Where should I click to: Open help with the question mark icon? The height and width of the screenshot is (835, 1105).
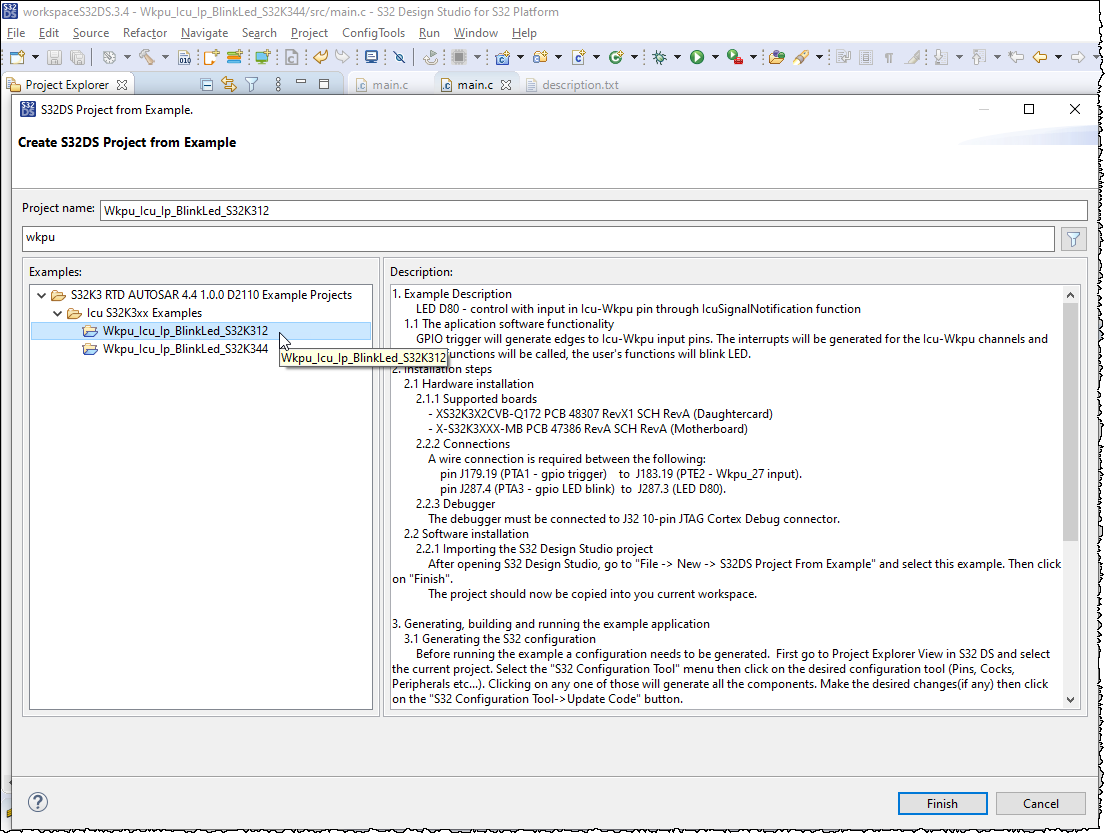point(37,801)
